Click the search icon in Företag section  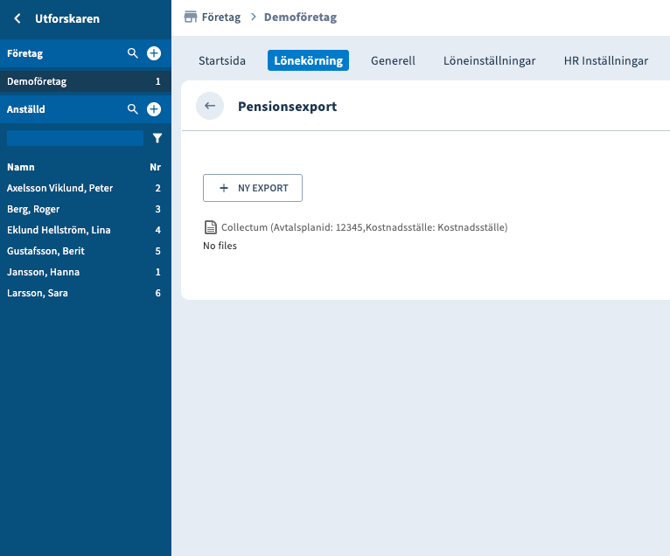click(132, 53)
